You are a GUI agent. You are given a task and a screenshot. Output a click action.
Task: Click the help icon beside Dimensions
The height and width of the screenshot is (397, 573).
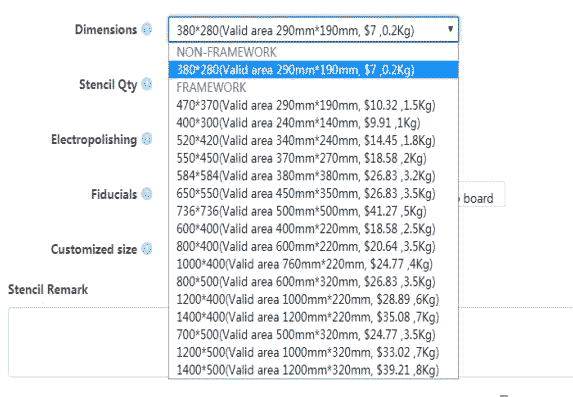click(x=147, y=29)
